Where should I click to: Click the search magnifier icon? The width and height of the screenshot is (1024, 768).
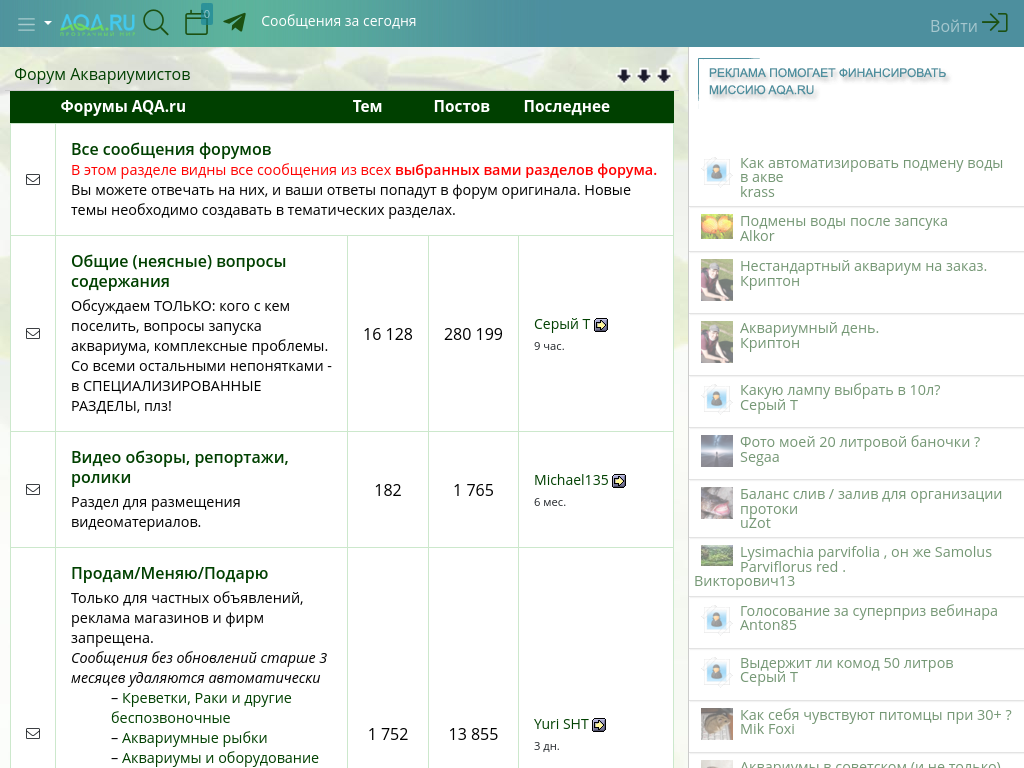(x=156, y=22)
